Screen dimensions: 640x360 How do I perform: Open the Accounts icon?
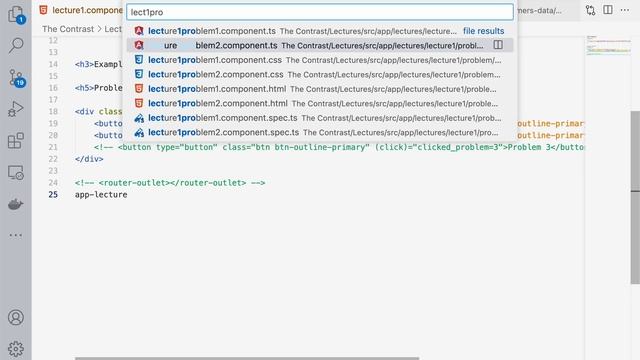[x=16, y=318]
